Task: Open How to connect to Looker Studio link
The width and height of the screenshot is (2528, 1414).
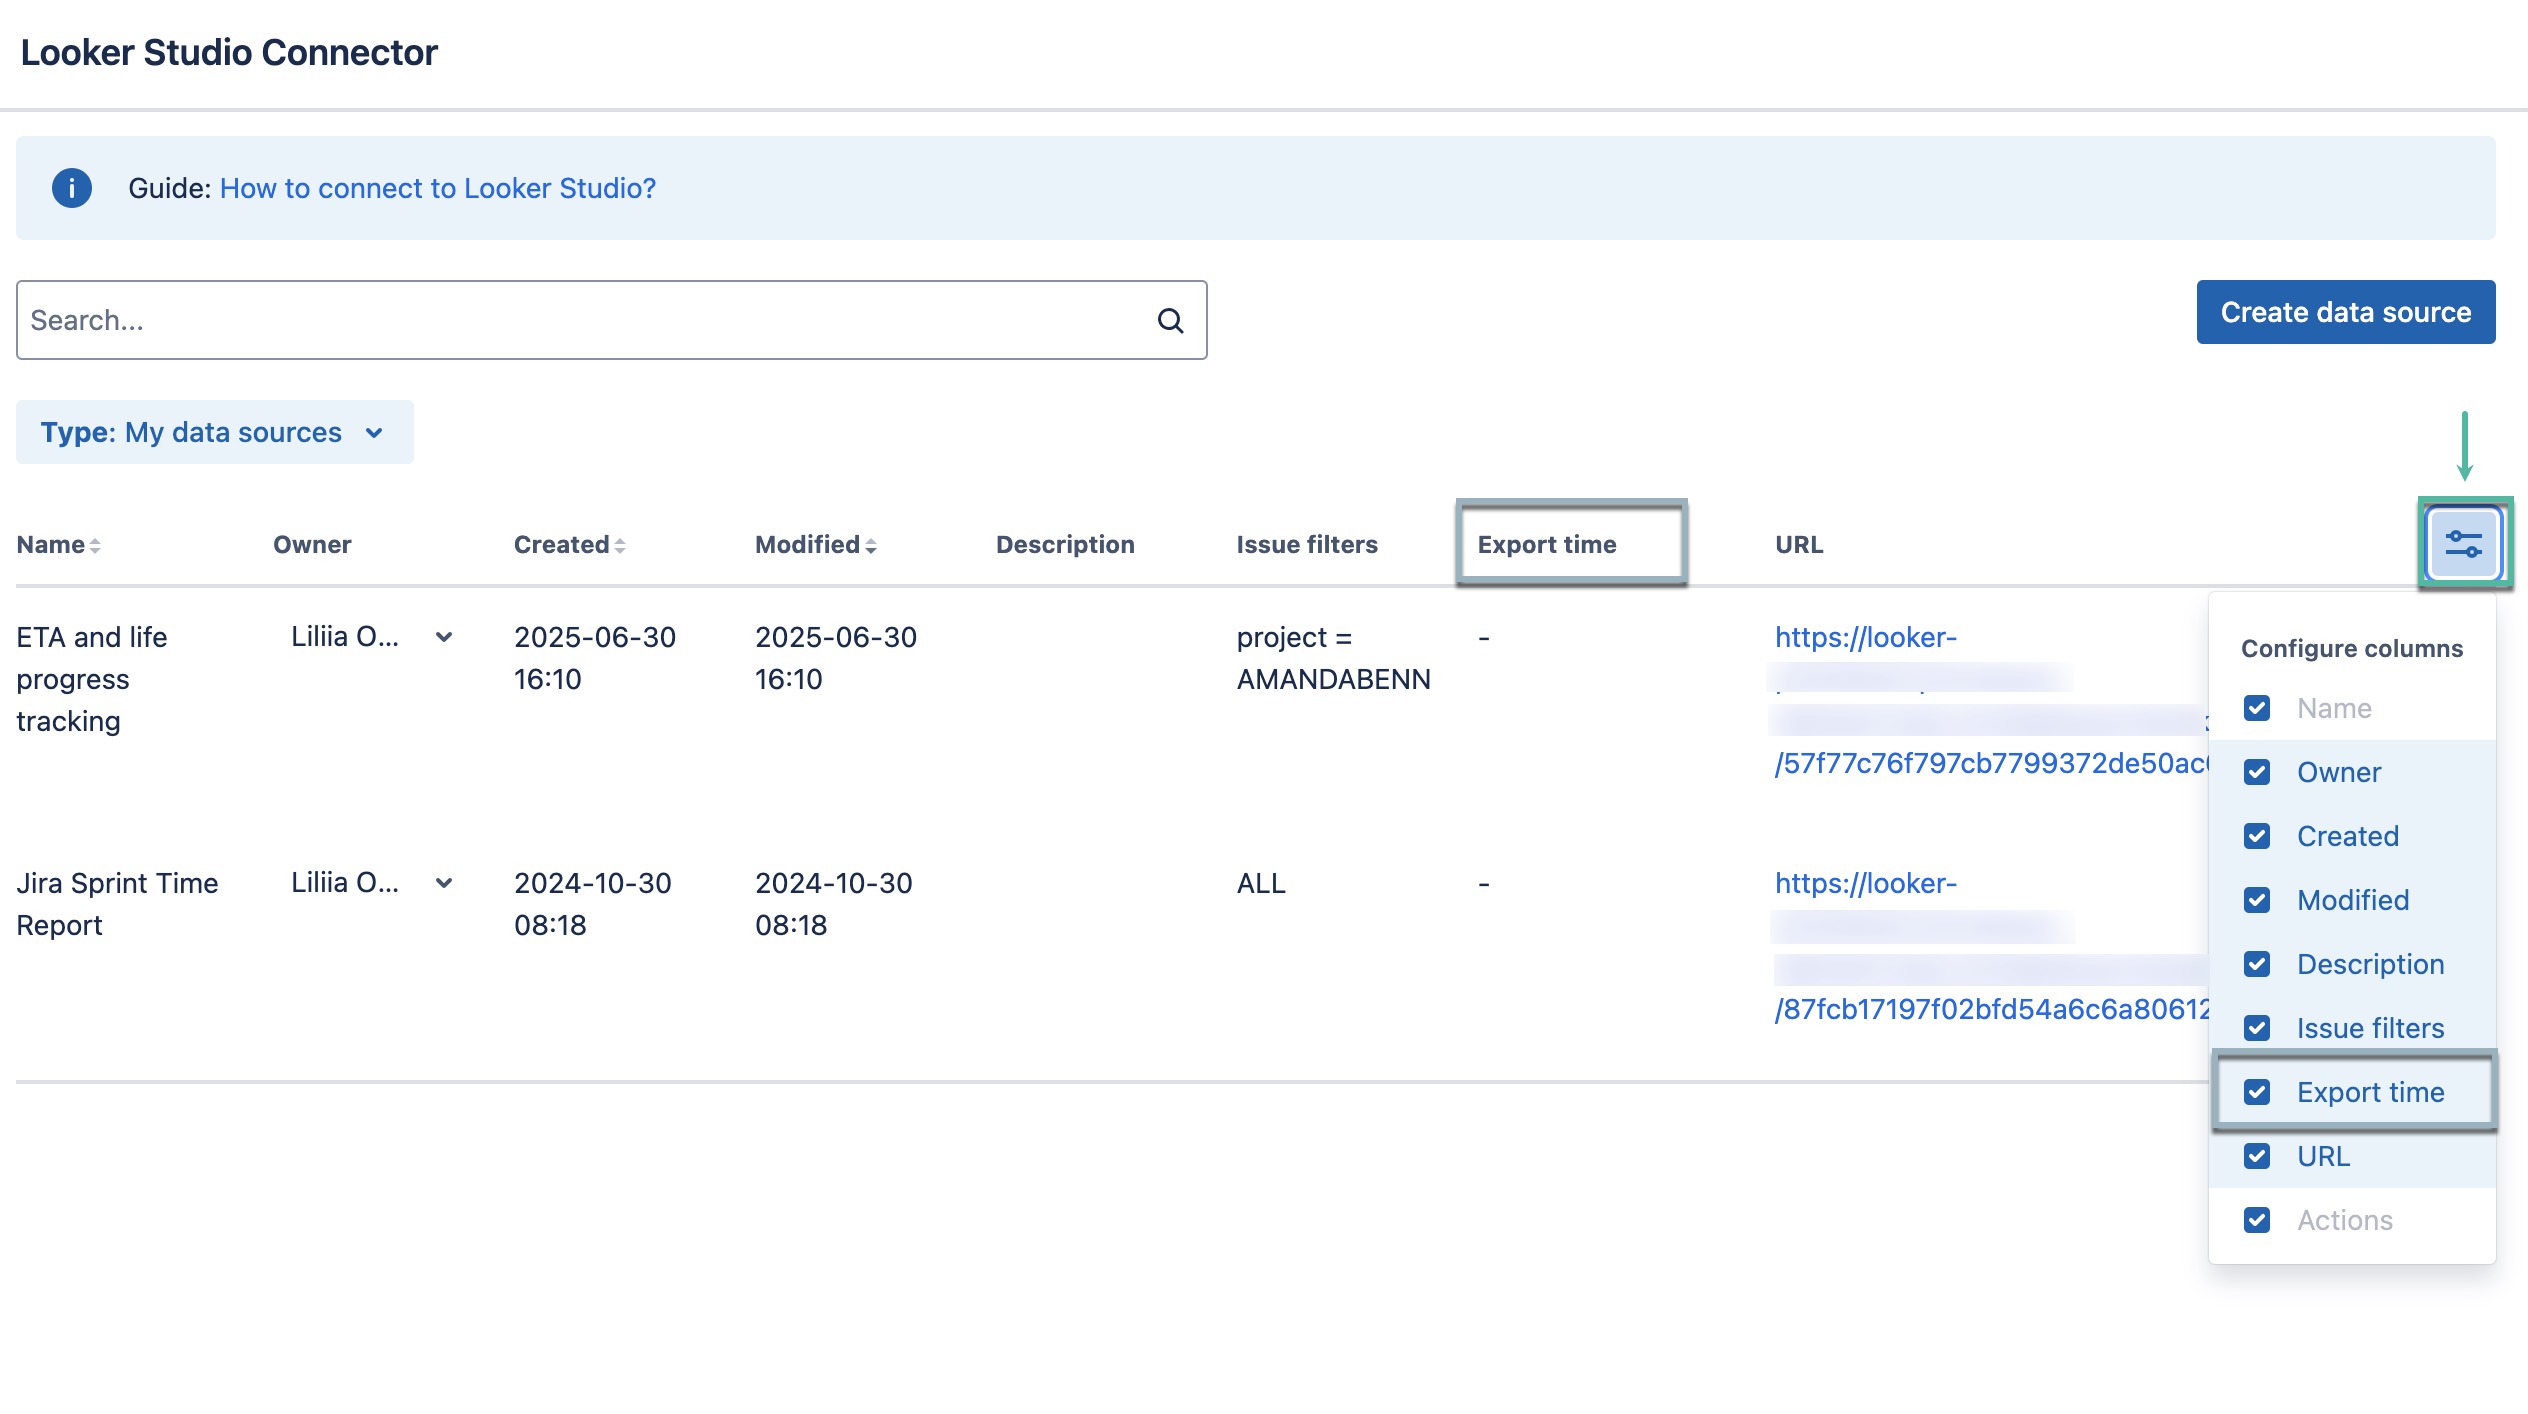Action: point(437,188)
